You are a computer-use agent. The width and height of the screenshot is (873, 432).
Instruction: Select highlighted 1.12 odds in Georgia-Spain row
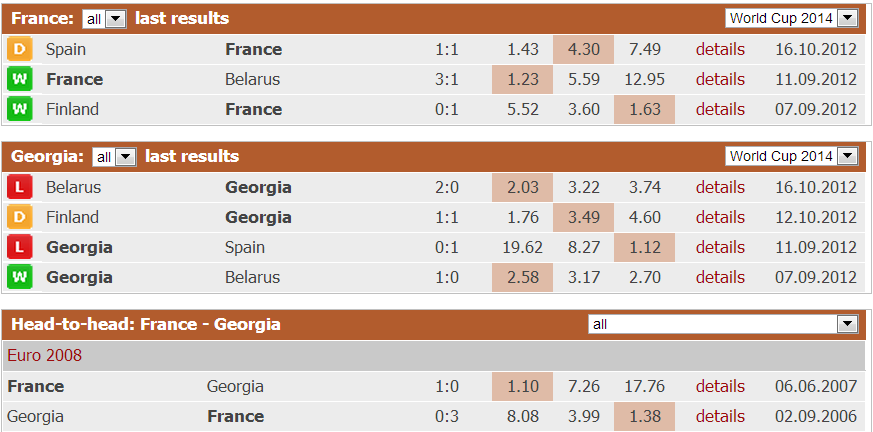(x=644, y=247)
